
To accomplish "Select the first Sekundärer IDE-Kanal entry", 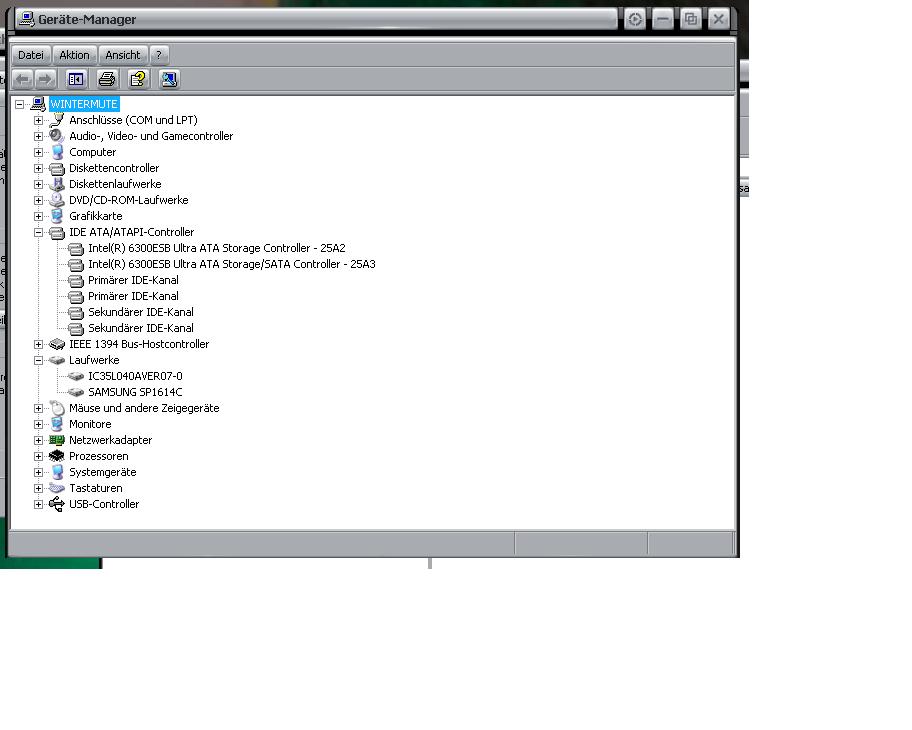I will (x=141, y=312).
